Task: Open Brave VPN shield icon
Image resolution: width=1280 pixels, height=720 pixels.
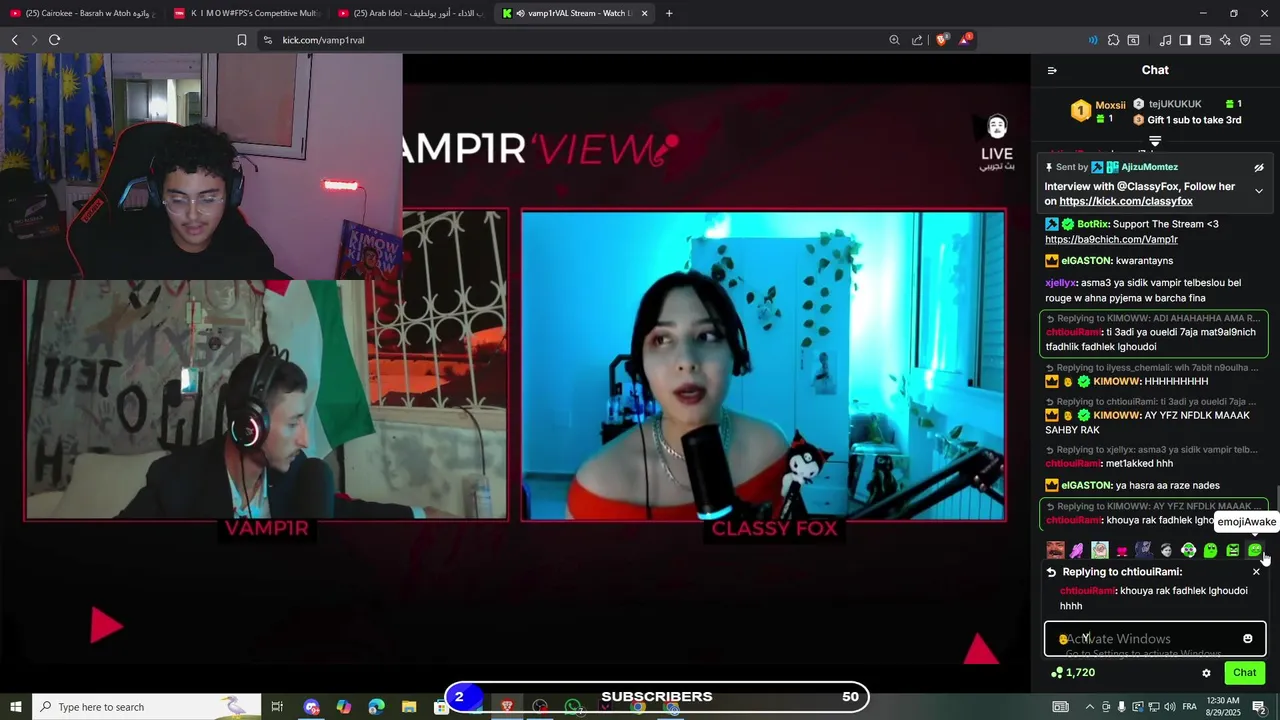Action: 1245,40
